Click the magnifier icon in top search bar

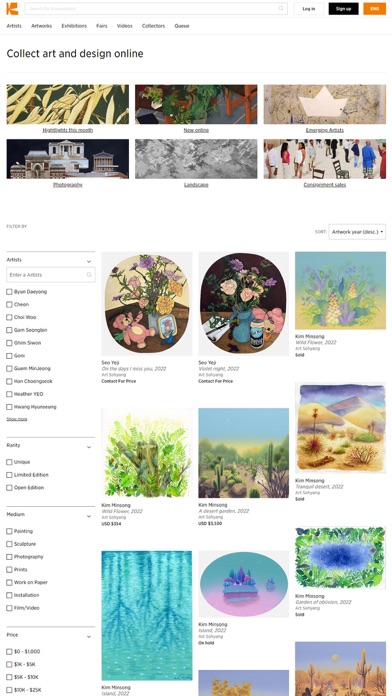coord(281,8)
